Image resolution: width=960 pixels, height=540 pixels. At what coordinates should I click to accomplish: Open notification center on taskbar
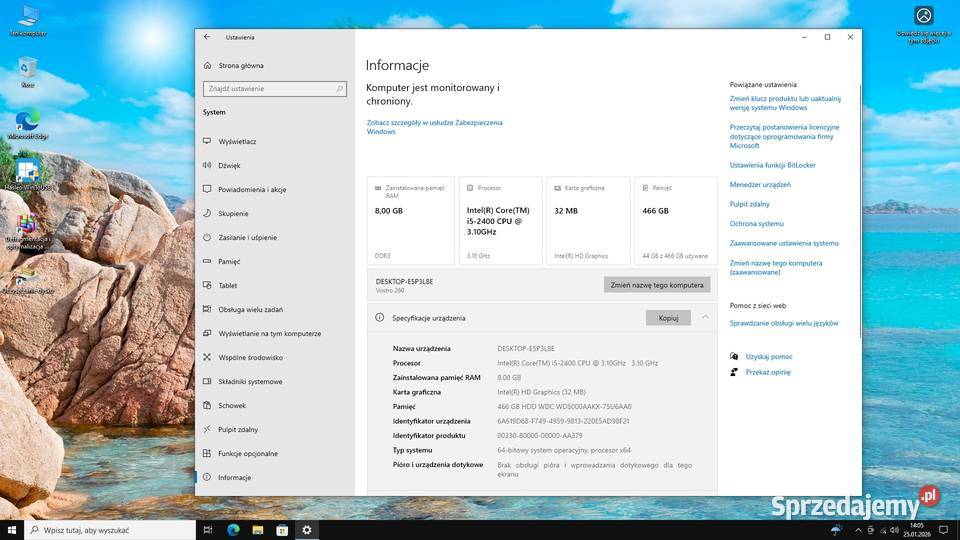pos(943,530)
